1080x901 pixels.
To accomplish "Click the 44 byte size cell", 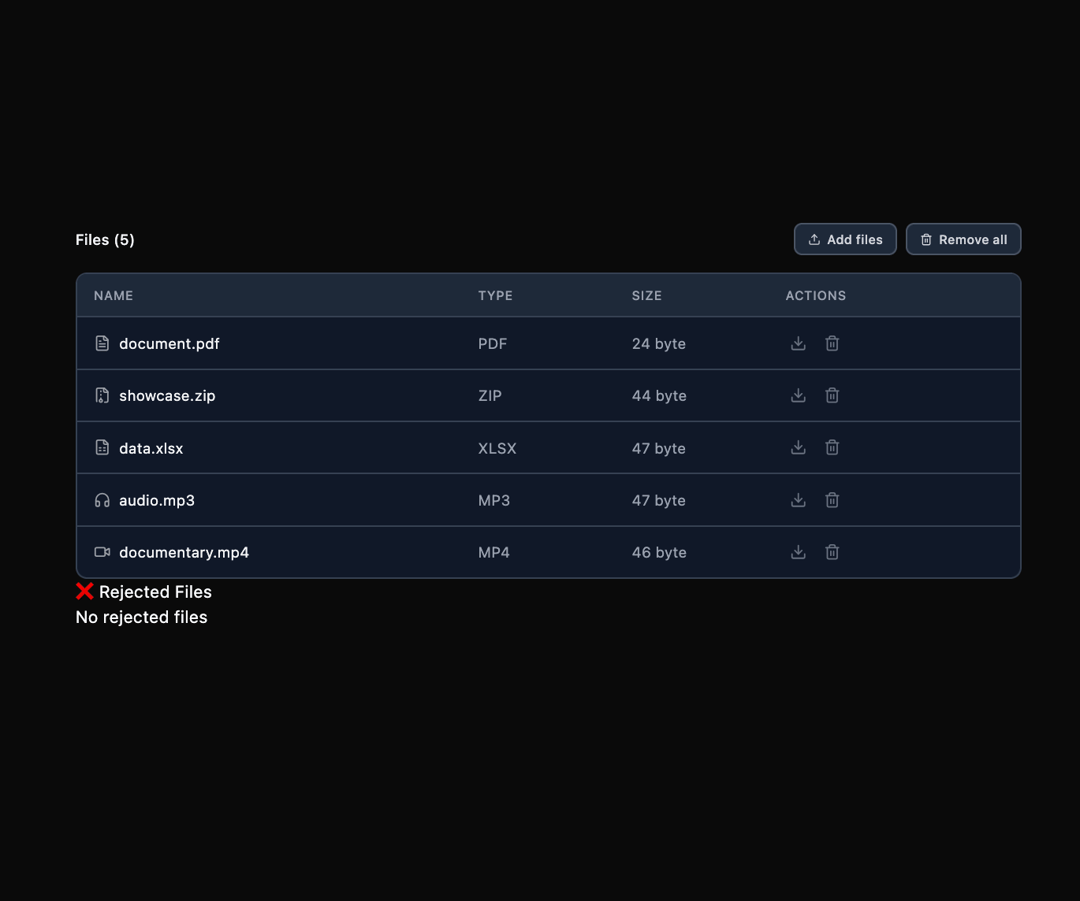I will [659, 396].
